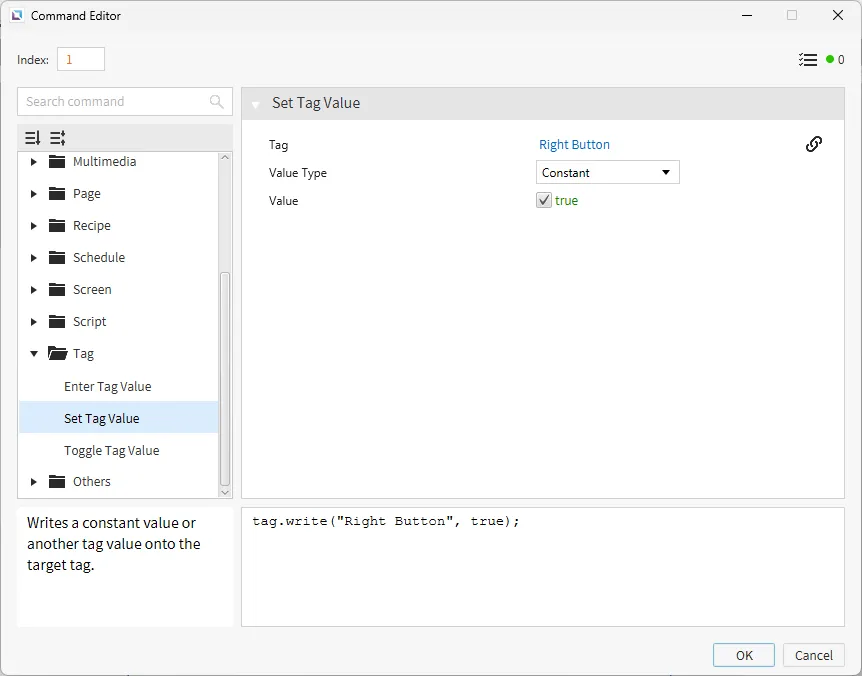
Task: Expand the Script category arrow
Action: coord(34,322)
